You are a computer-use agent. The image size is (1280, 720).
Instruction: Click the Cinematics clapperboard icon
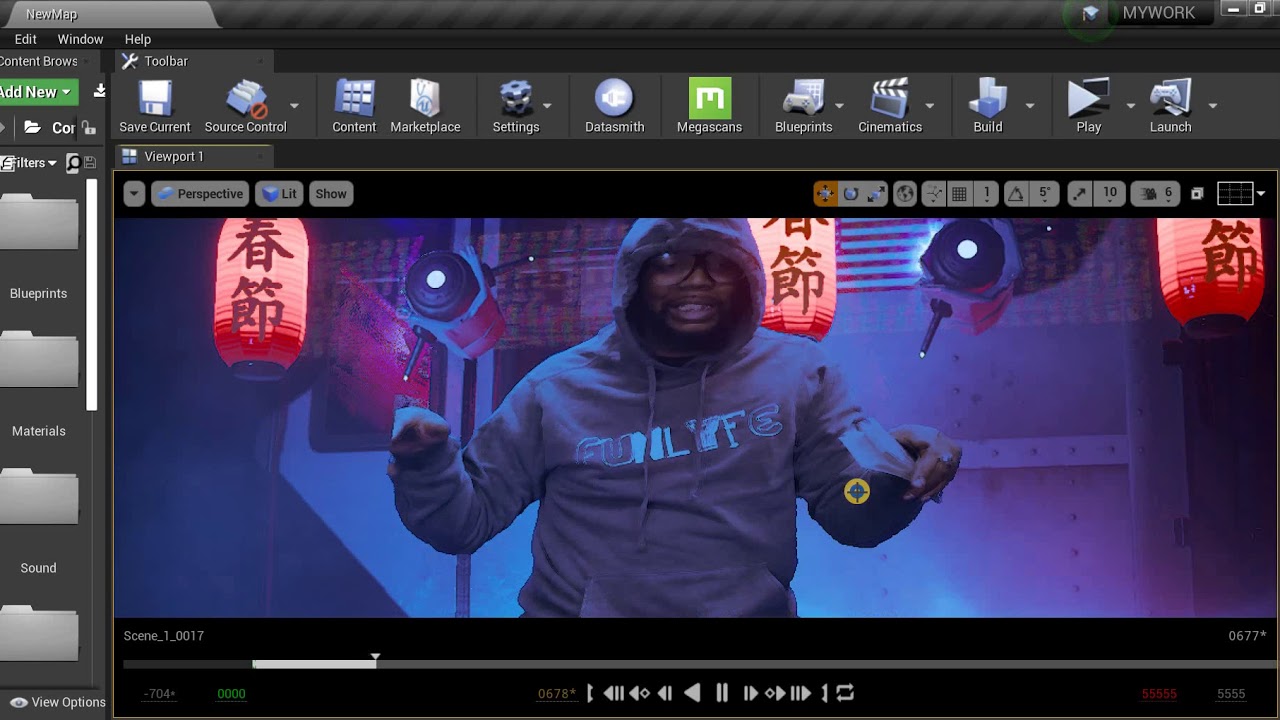(889, 98)
